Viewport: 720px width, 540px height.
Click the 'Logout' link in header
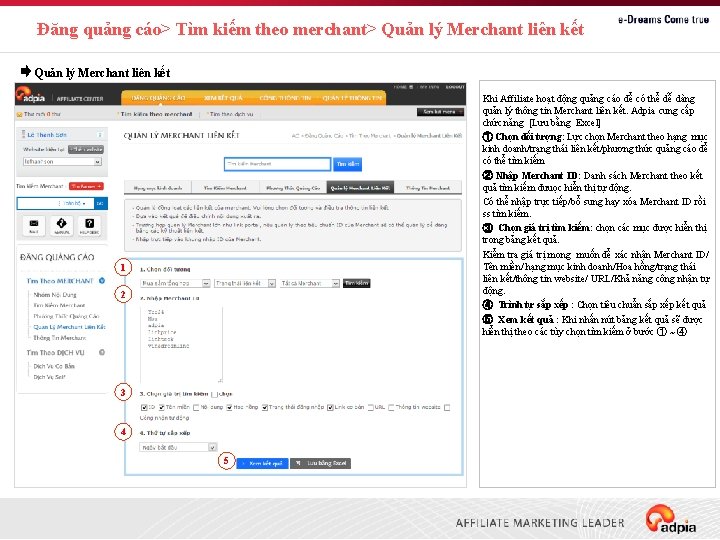tap(455, 87)
